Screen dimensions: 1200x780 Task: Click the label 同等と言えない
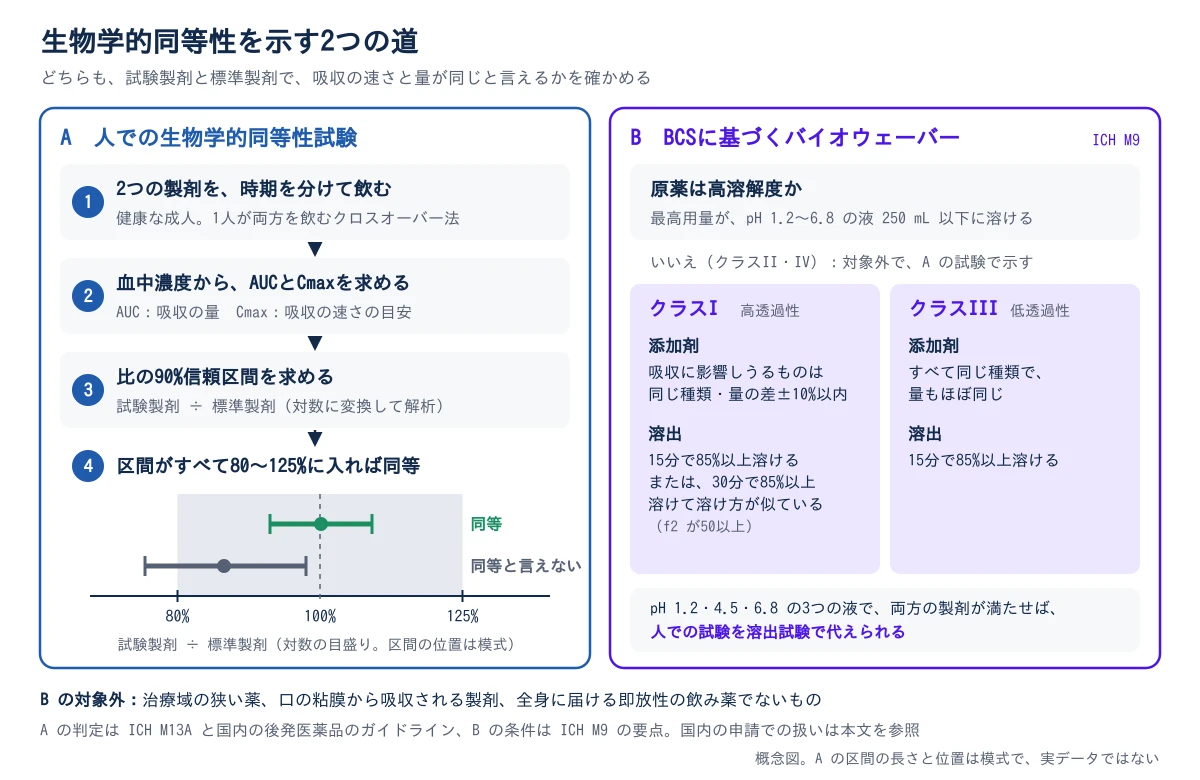[526, 566]
